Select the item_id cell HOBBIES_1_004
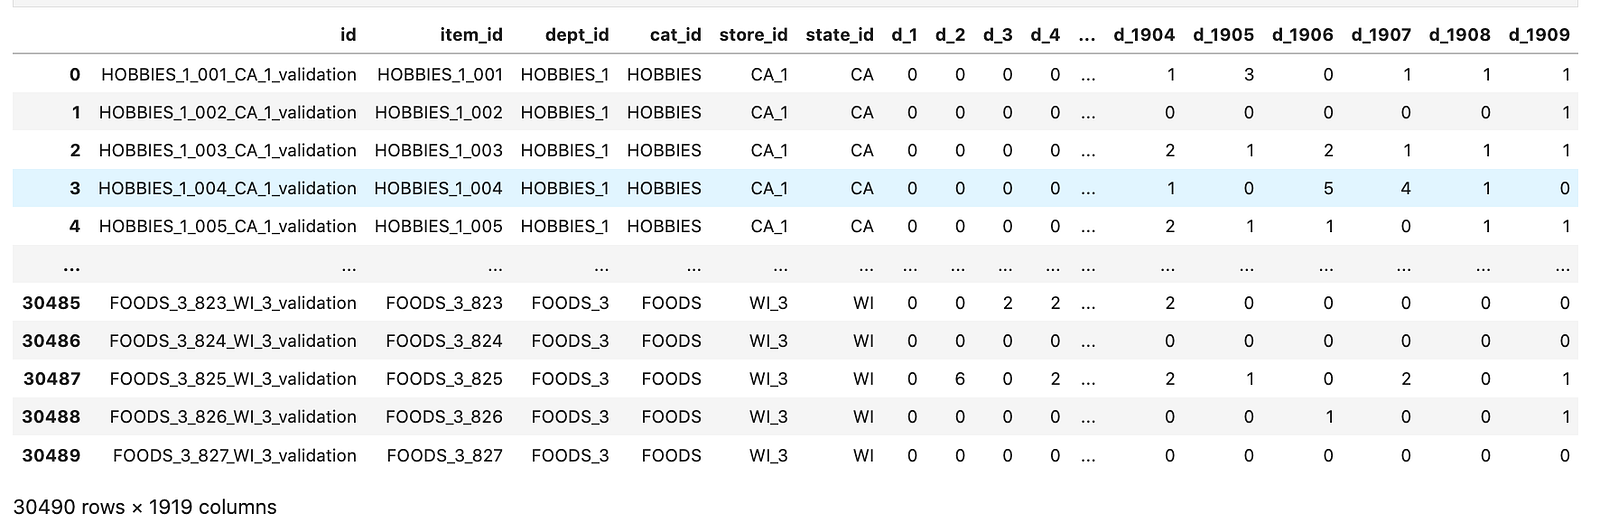 point(439,188)
